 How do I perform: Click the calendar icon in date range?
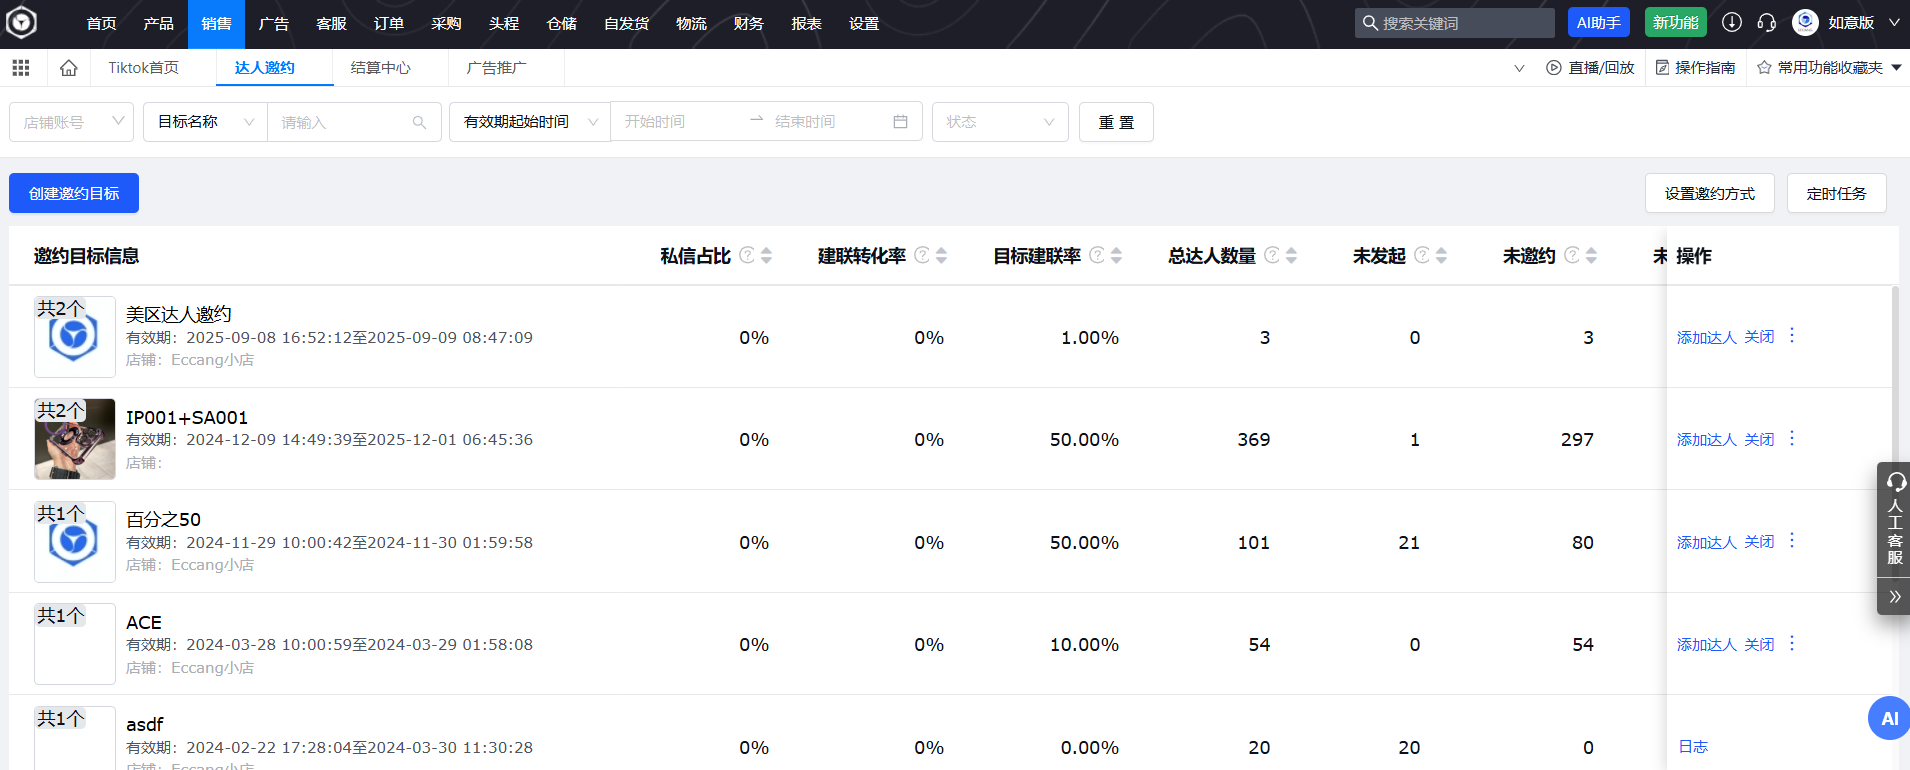(x=900, y=122)
